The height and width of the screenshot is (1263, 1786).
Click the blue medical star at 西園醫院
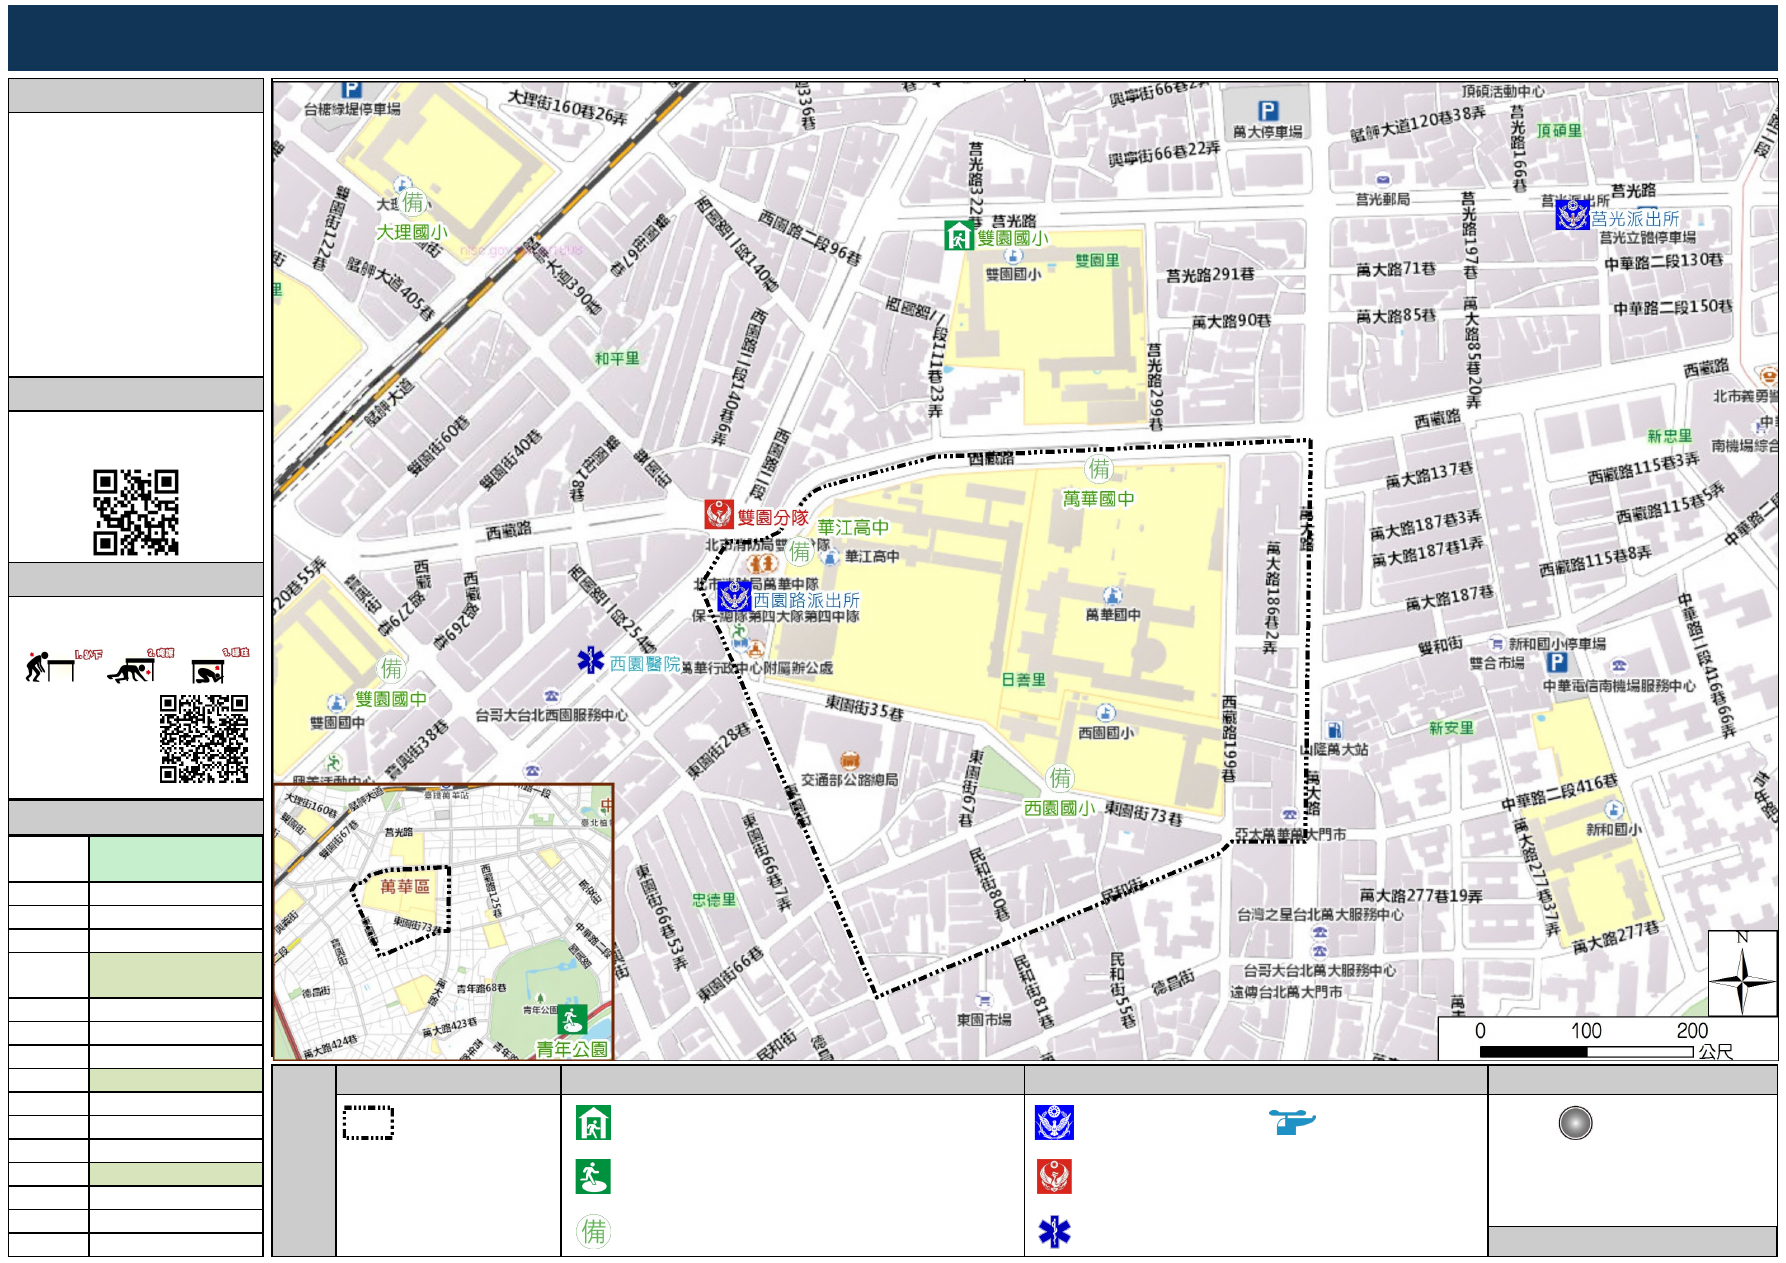pyautogui.click(x=591, y=660)
